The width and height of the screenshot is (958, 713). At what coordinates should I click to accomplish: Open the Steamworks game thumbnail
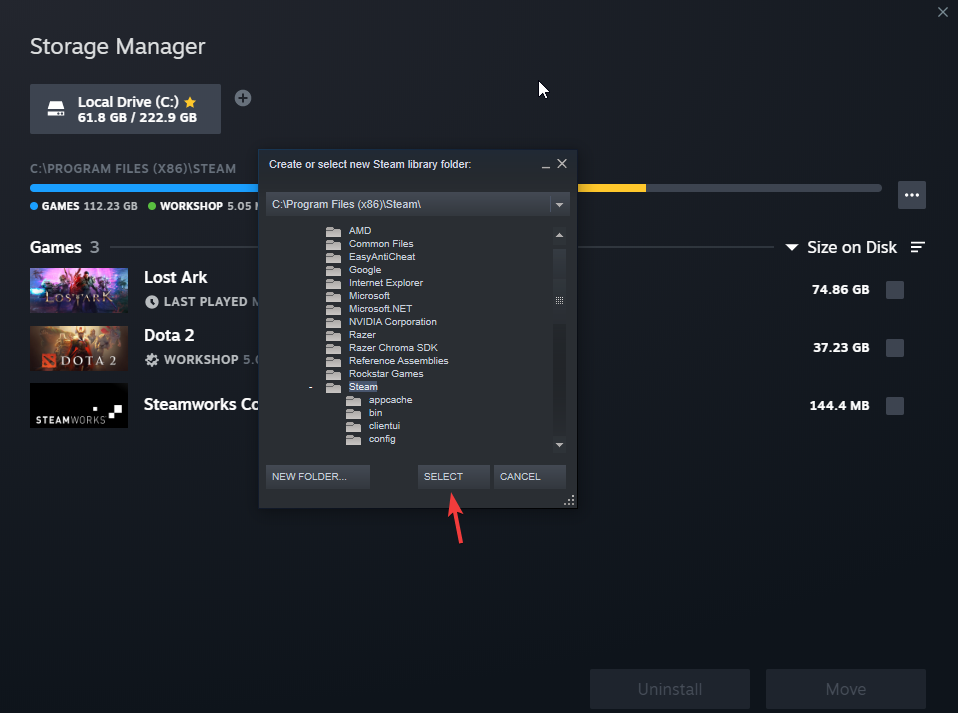tap(79, 406)
